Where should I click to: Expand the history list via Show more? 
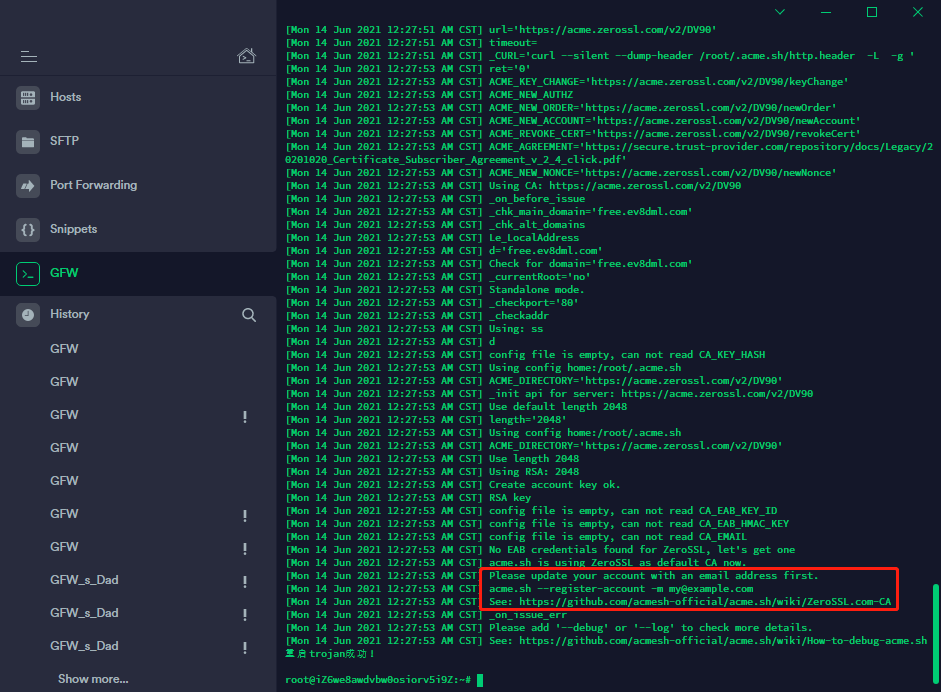click(x=92, y=678)
